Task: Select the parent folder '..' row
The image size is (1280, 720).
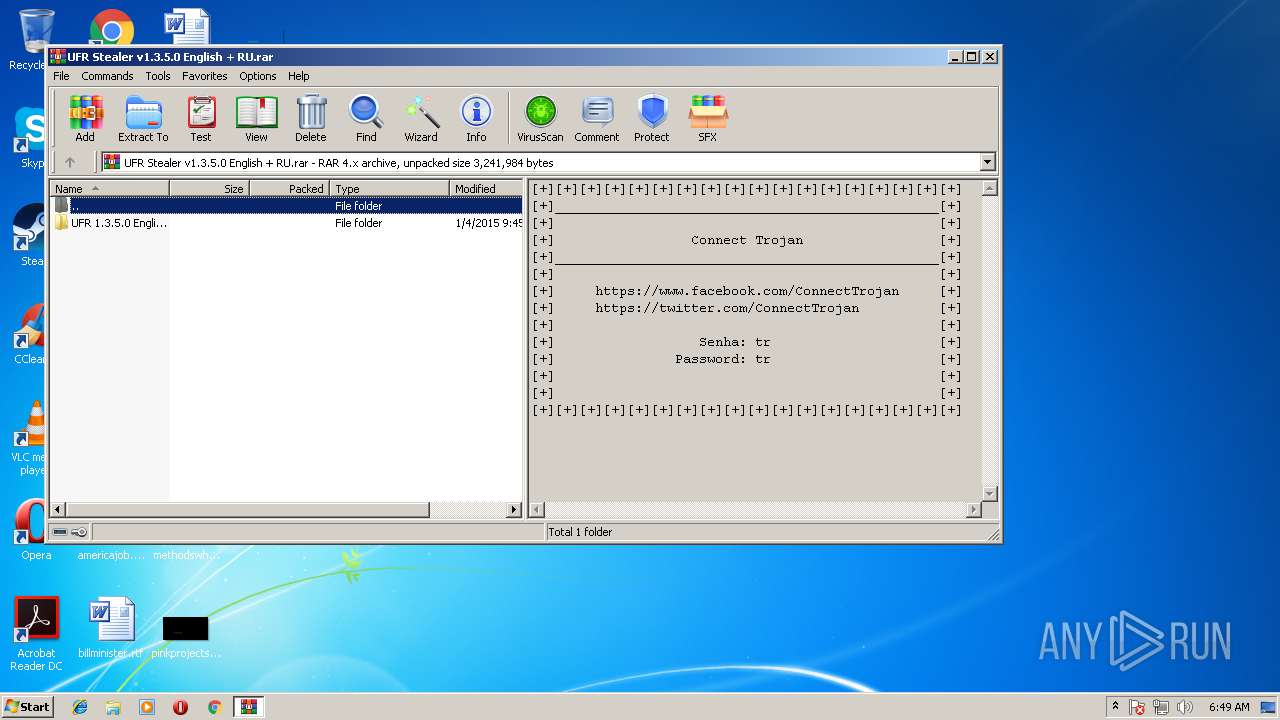Action: coord(286,206)
